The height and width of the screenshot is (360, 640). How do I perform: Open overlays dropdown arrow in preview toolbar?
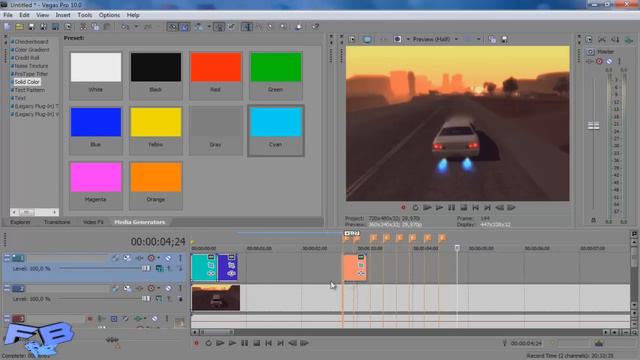(x=478, y=39)
